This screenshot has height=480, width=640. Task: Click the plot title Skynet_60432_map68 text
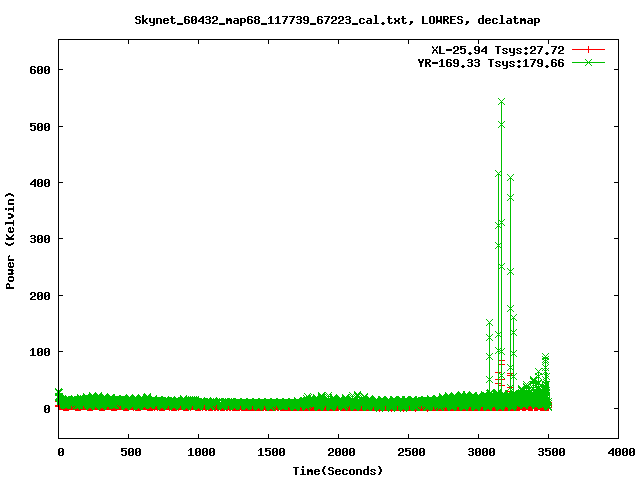(x=337, y=20)
